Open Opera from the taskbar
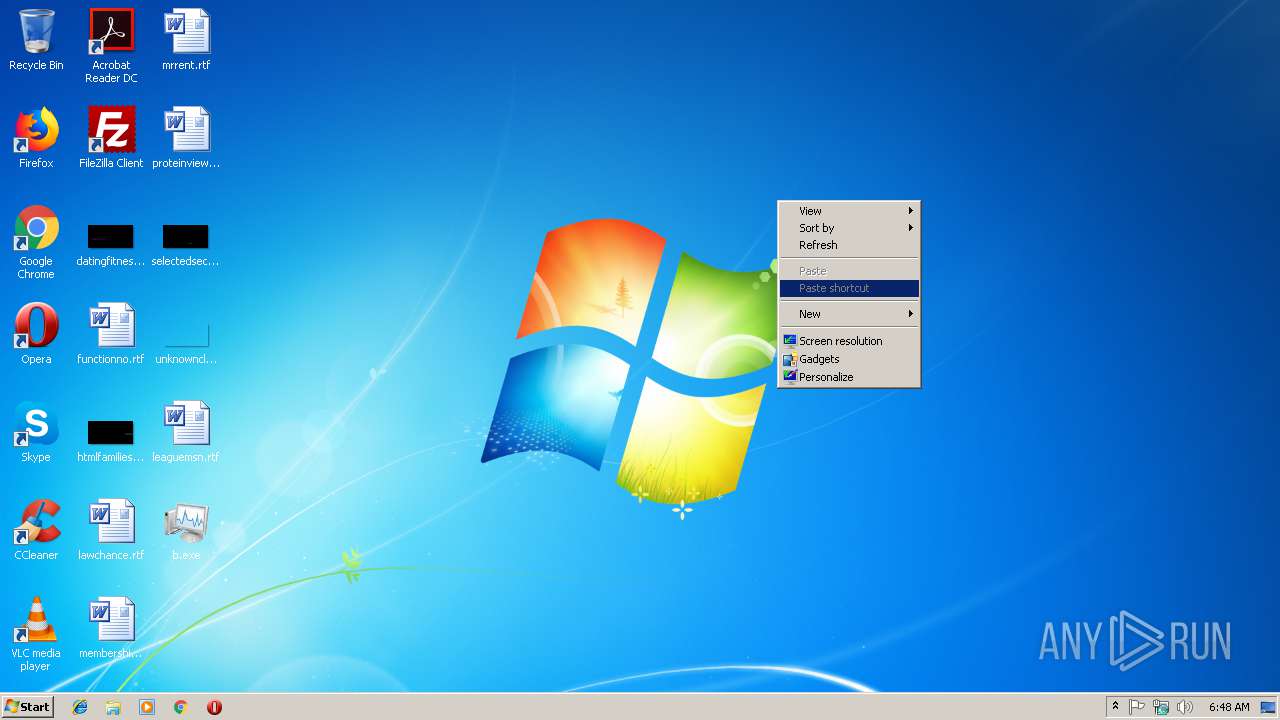 pos(214,707)
